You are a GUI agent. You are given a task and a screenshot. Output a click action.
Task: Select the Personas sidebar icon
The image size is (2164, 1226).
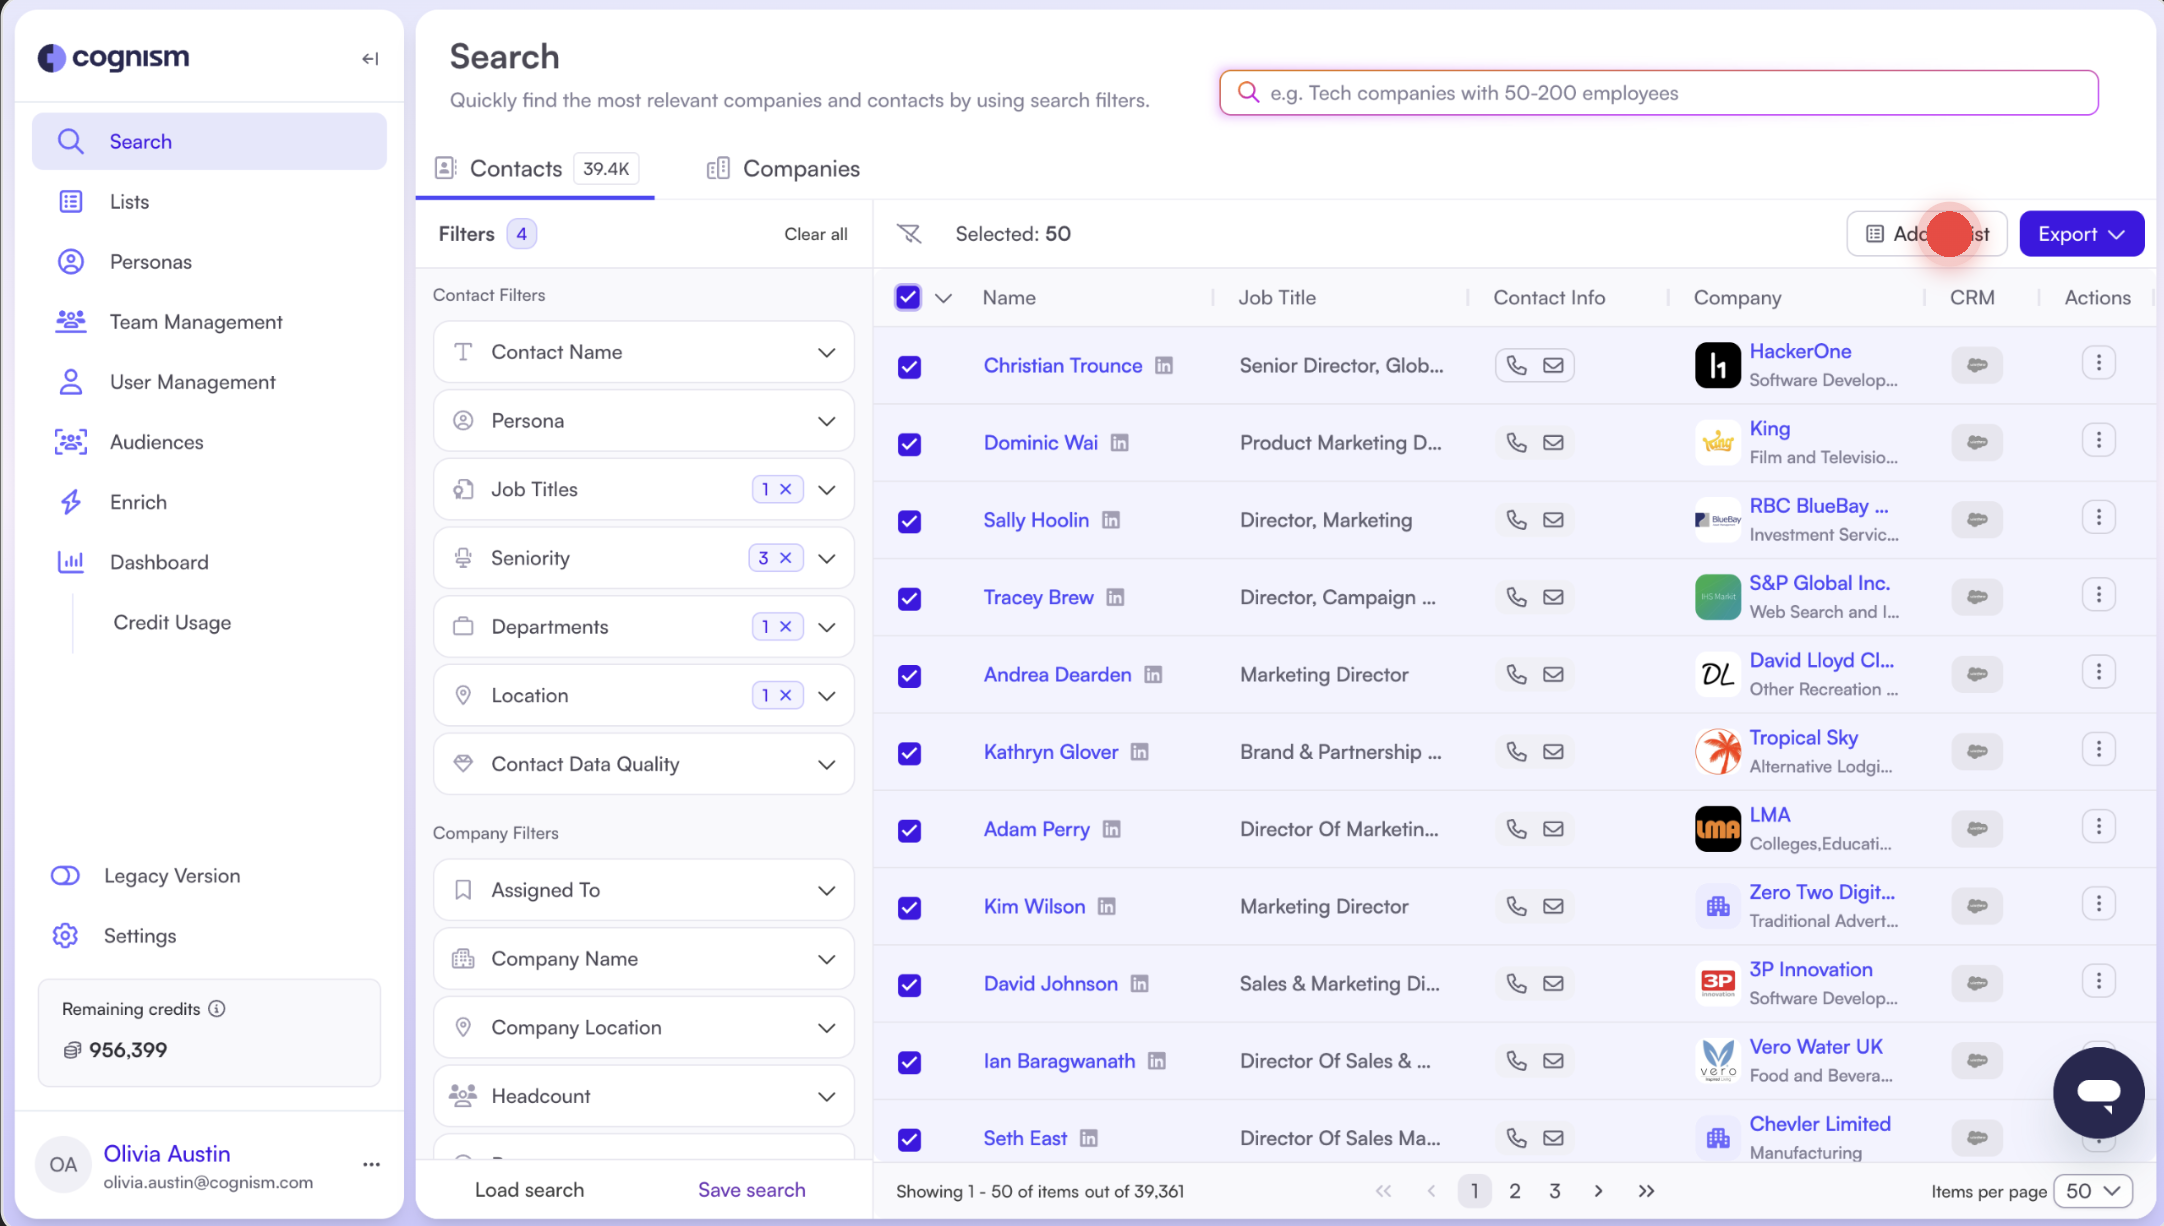tap(70, 261)
